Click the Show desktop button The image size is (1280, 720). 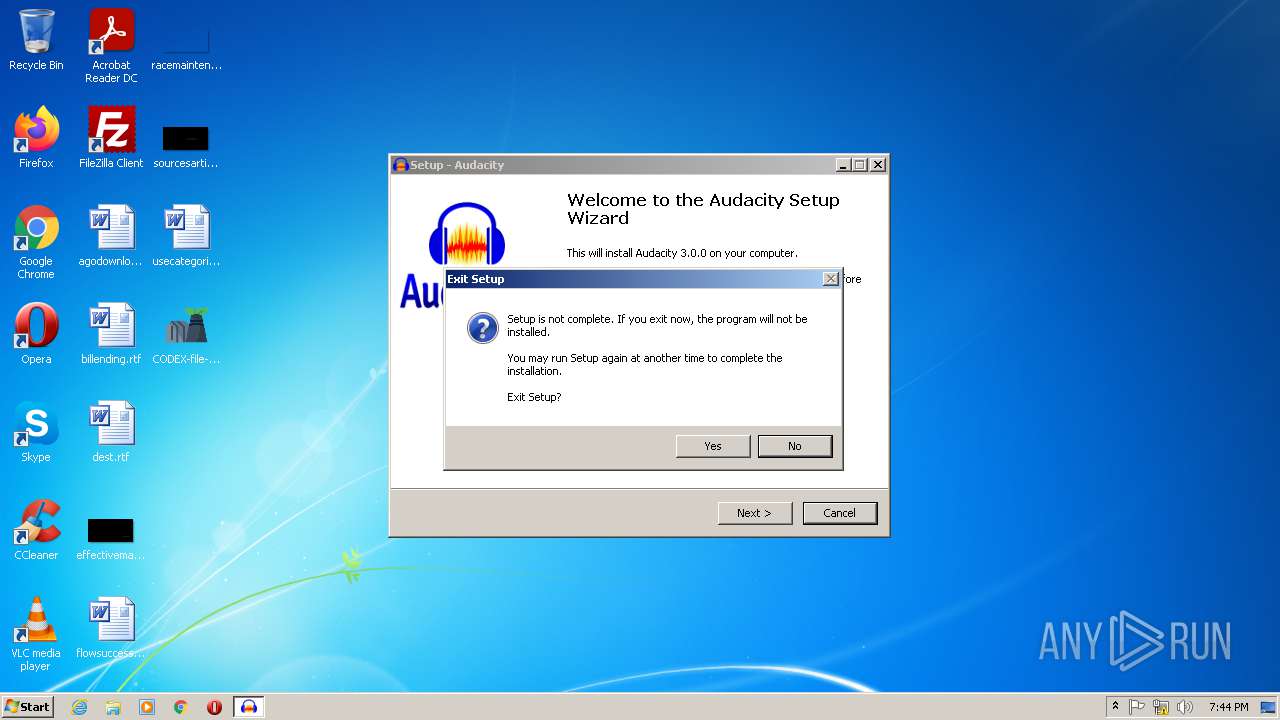tap(1269, 707)
